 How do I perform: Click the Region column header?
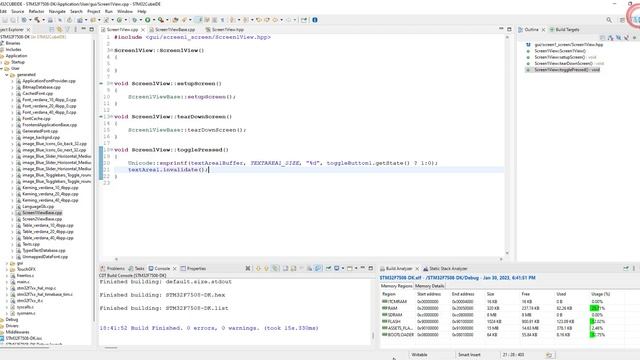point(389,294)
